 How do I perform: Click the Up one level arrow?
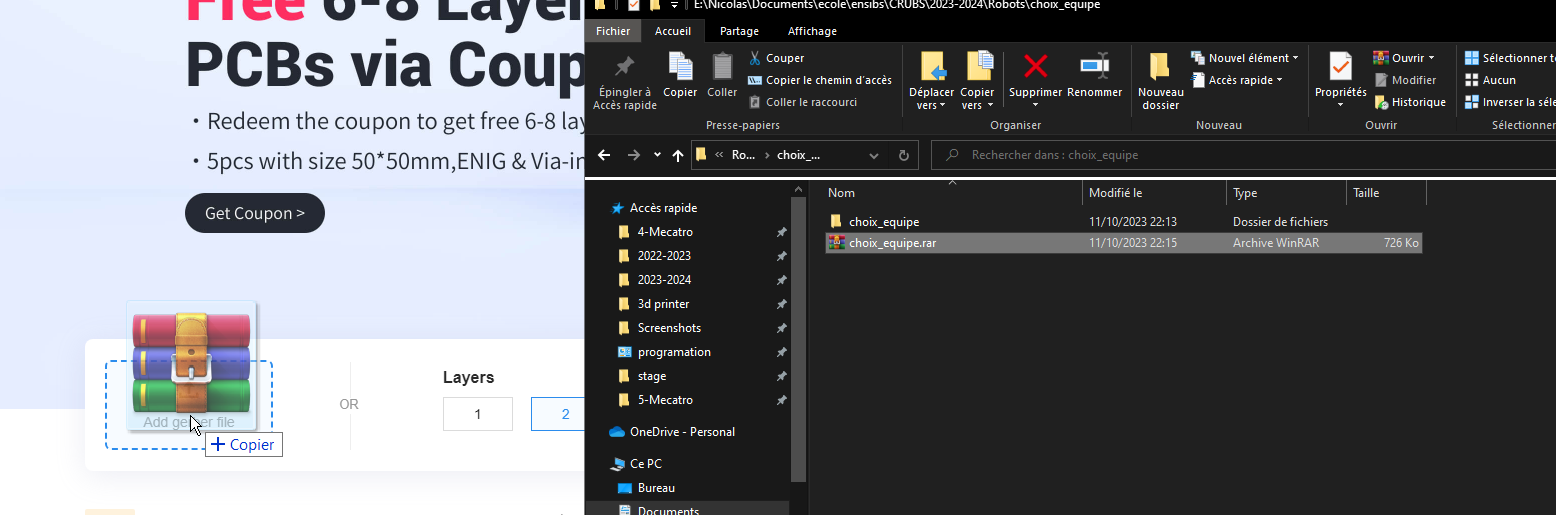click(678, 155)
